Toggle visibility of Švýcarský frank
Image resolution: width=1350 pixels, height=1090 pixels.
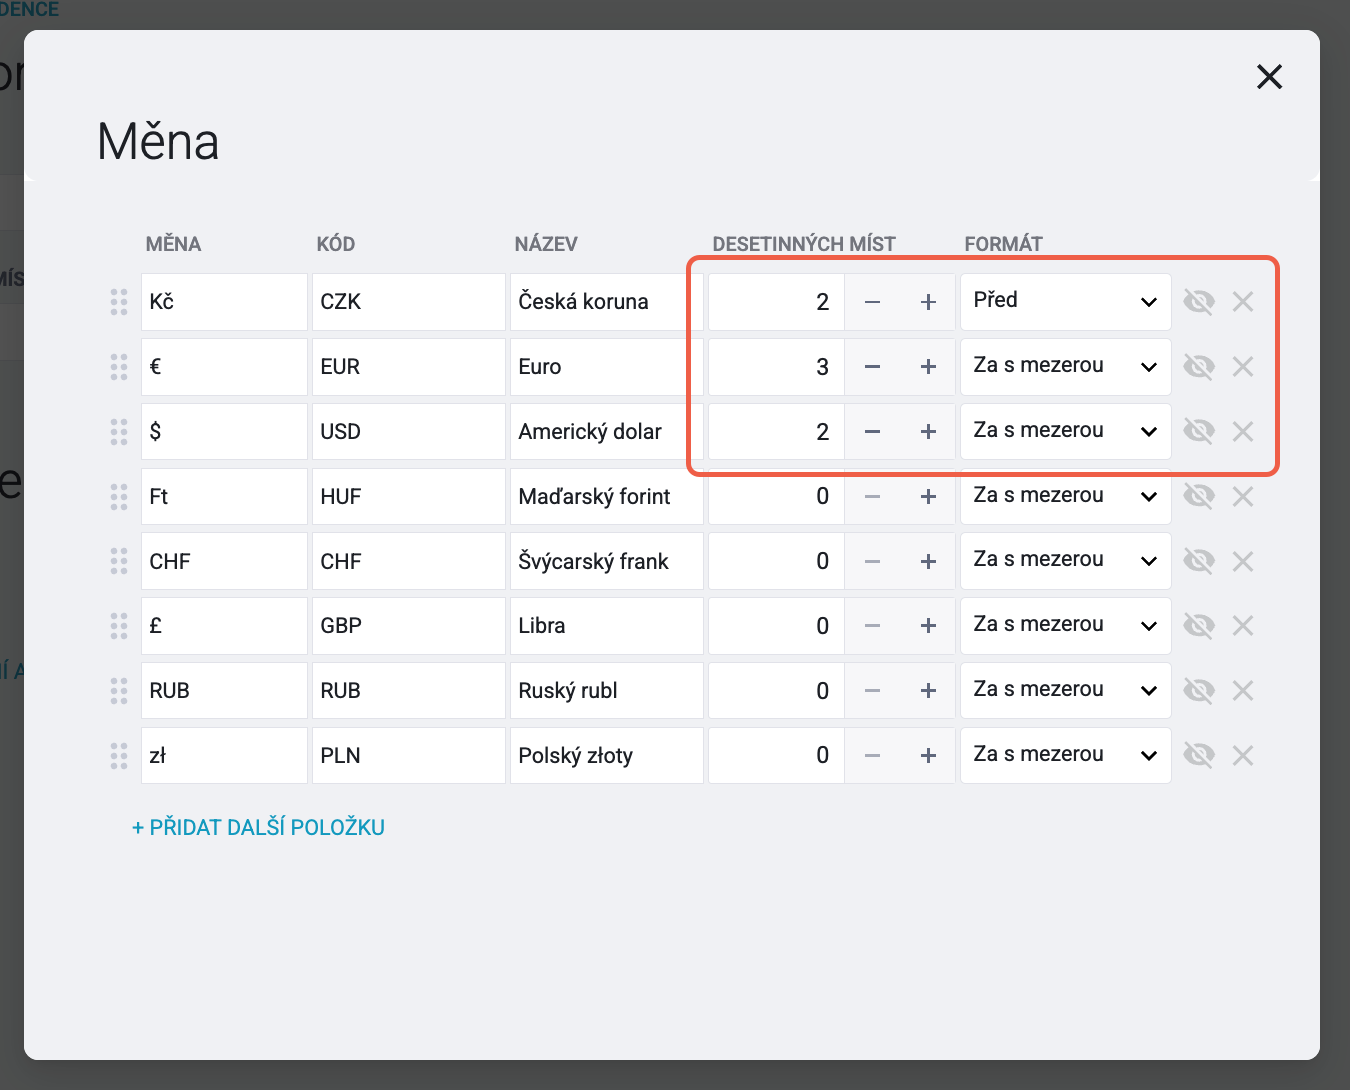1198,561
